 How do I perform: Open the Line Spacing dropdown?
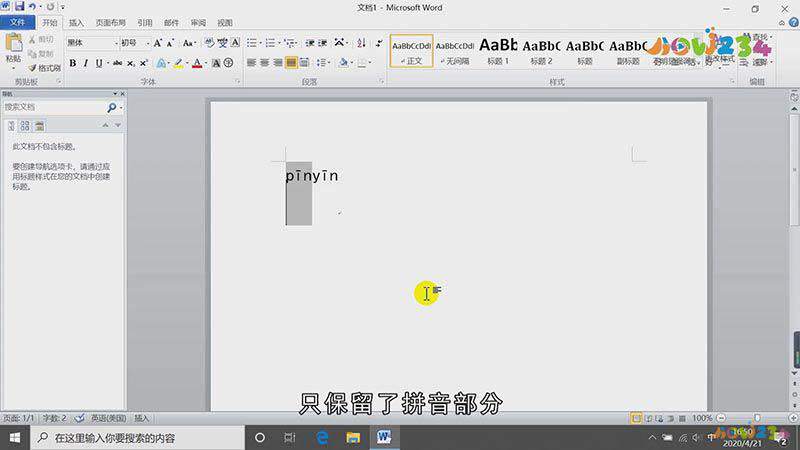pyautogui.click(x=322, y=63)
